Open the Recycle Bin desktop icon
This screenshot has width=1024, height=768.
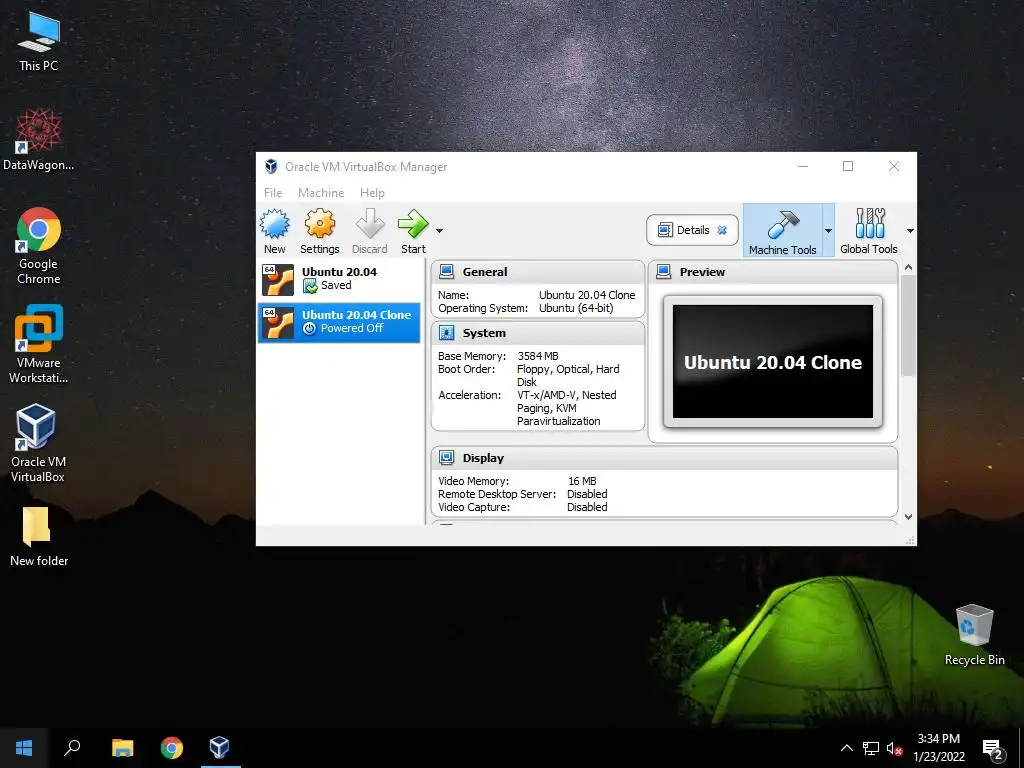(974, 635)
